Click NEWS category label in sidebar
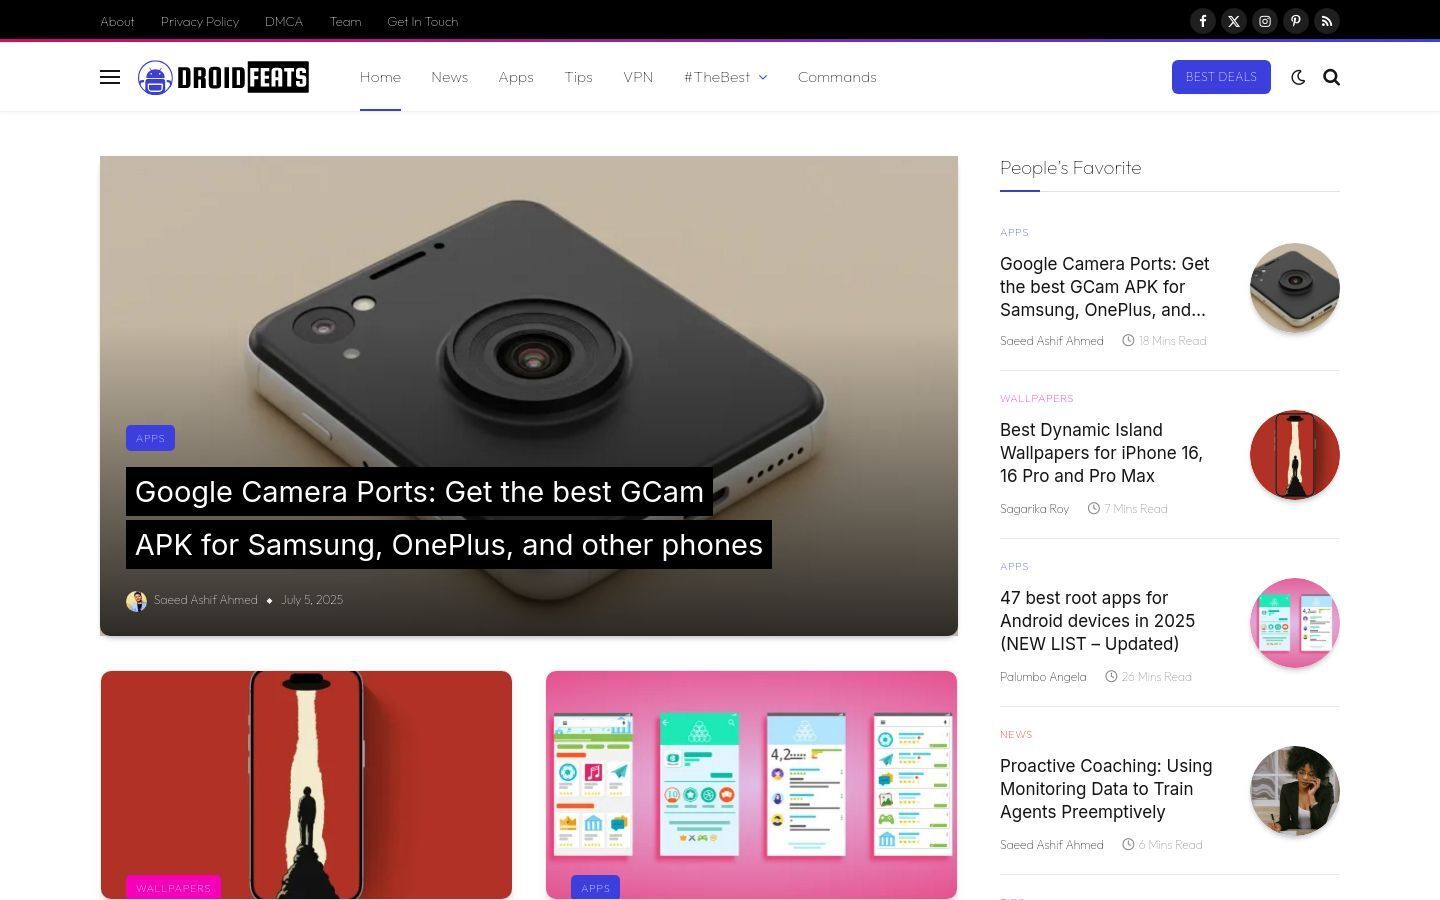Viewport: 1440px width, 900px height. (1016, 734)
